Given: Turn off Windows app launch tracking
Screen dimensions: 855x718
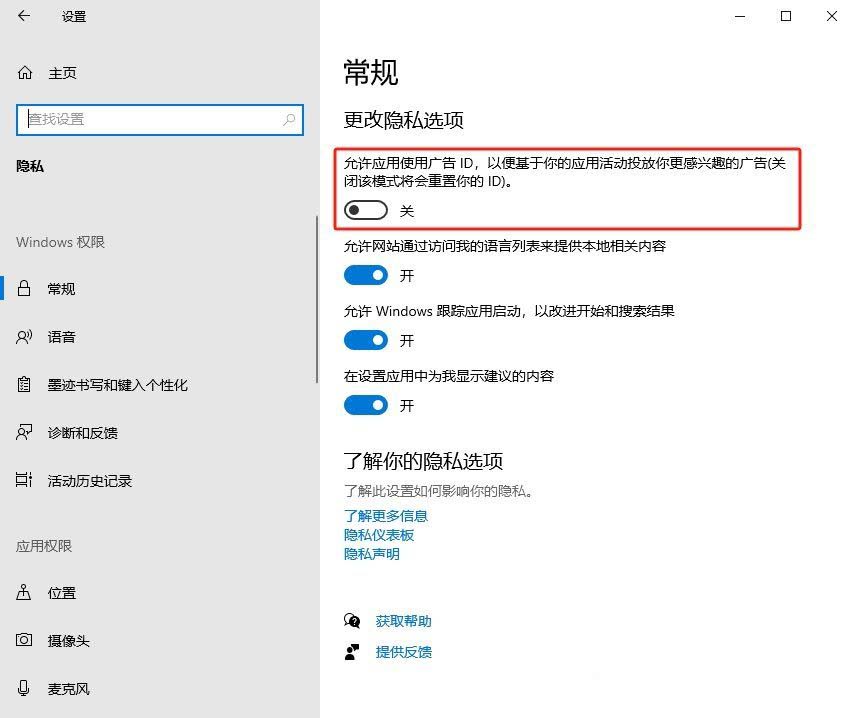Looking at the screenshot, I should 365,340.
